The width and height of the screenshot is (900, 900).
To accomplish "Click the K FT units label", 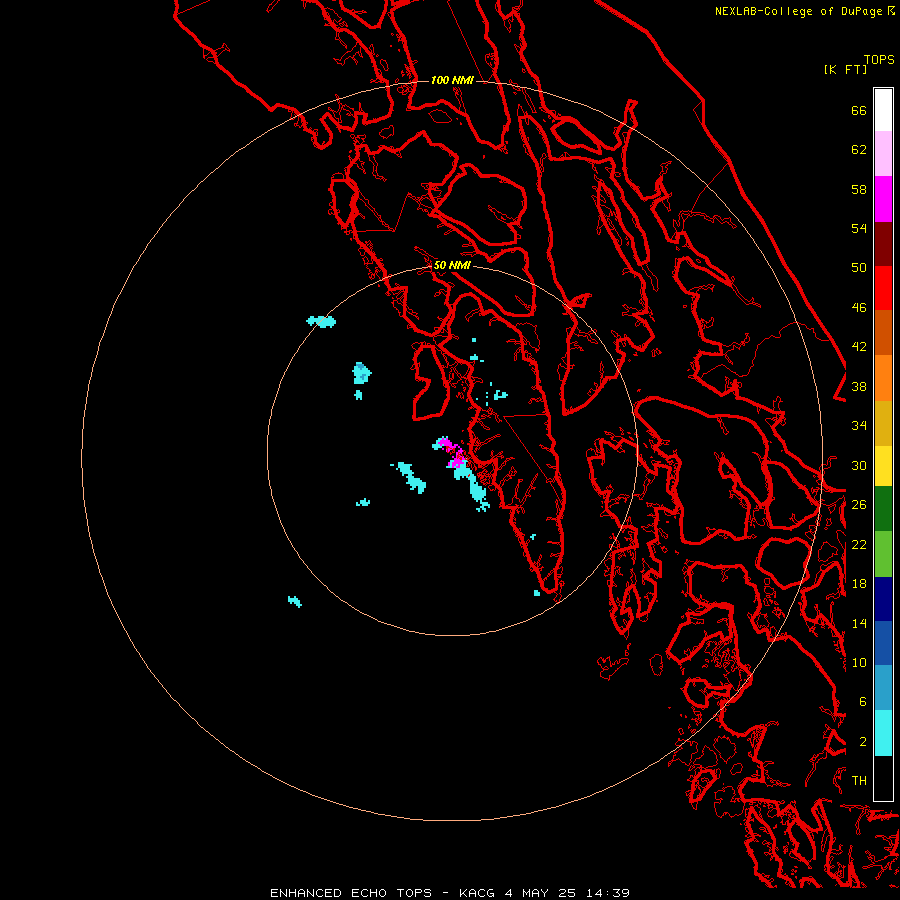I will click(x=845, y=70).
